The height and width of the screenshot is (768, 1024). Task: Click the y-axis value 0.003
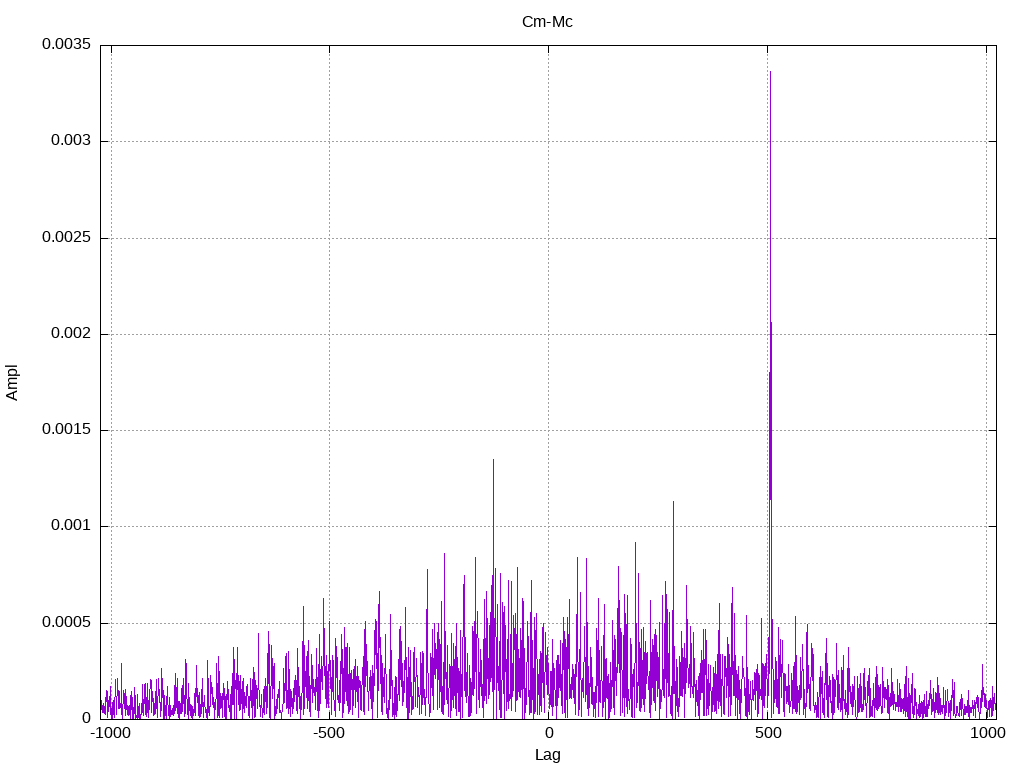click(x=71, y=140)
